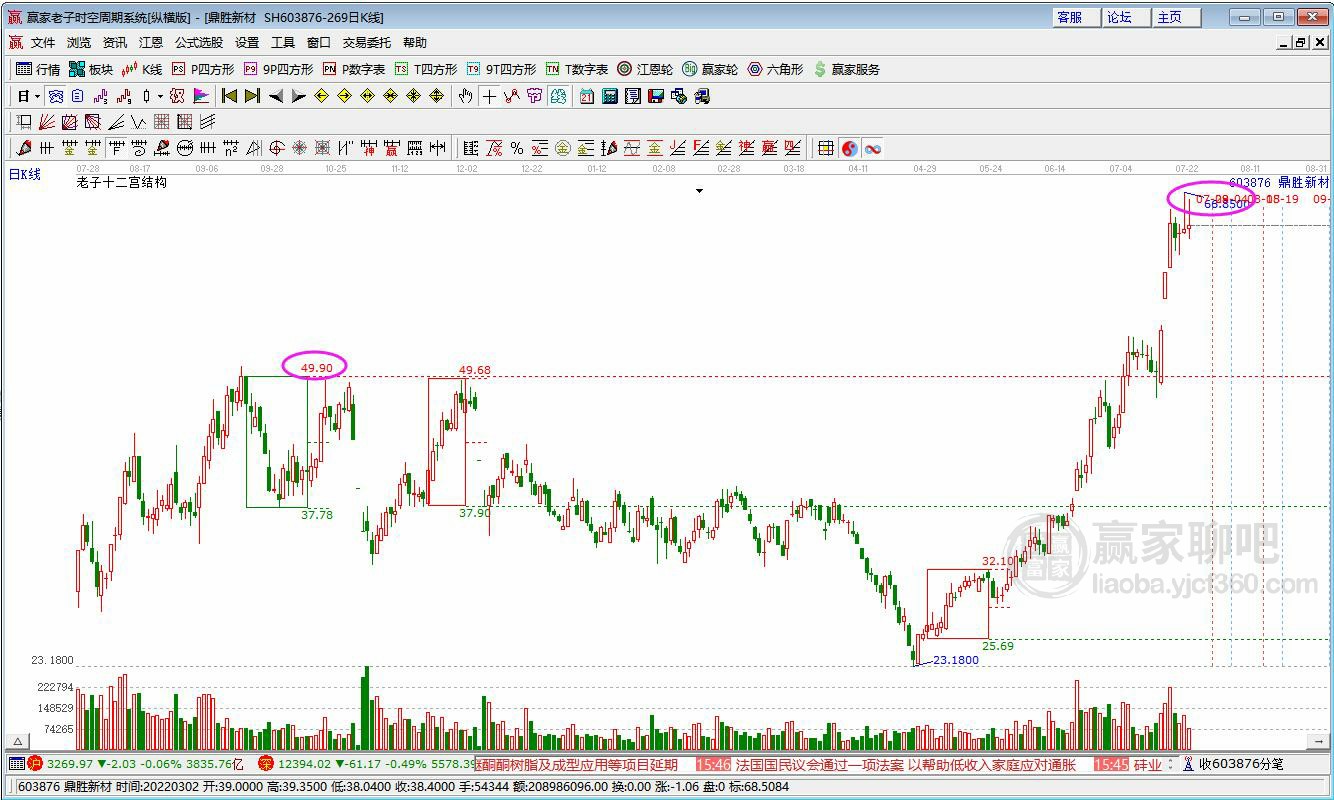Open the P四方形 tool
Screen dimensions: 1334x800
pos(203,69)
